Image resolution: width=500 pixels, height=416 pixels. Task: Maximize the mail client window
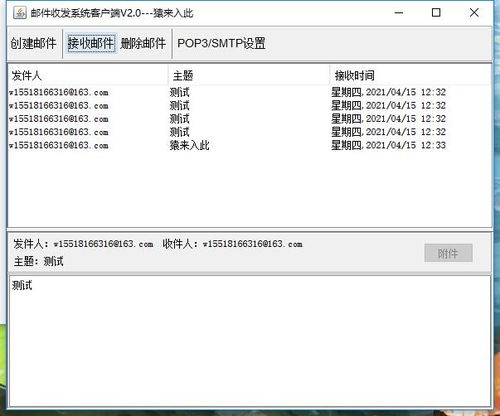coord(436,13)
